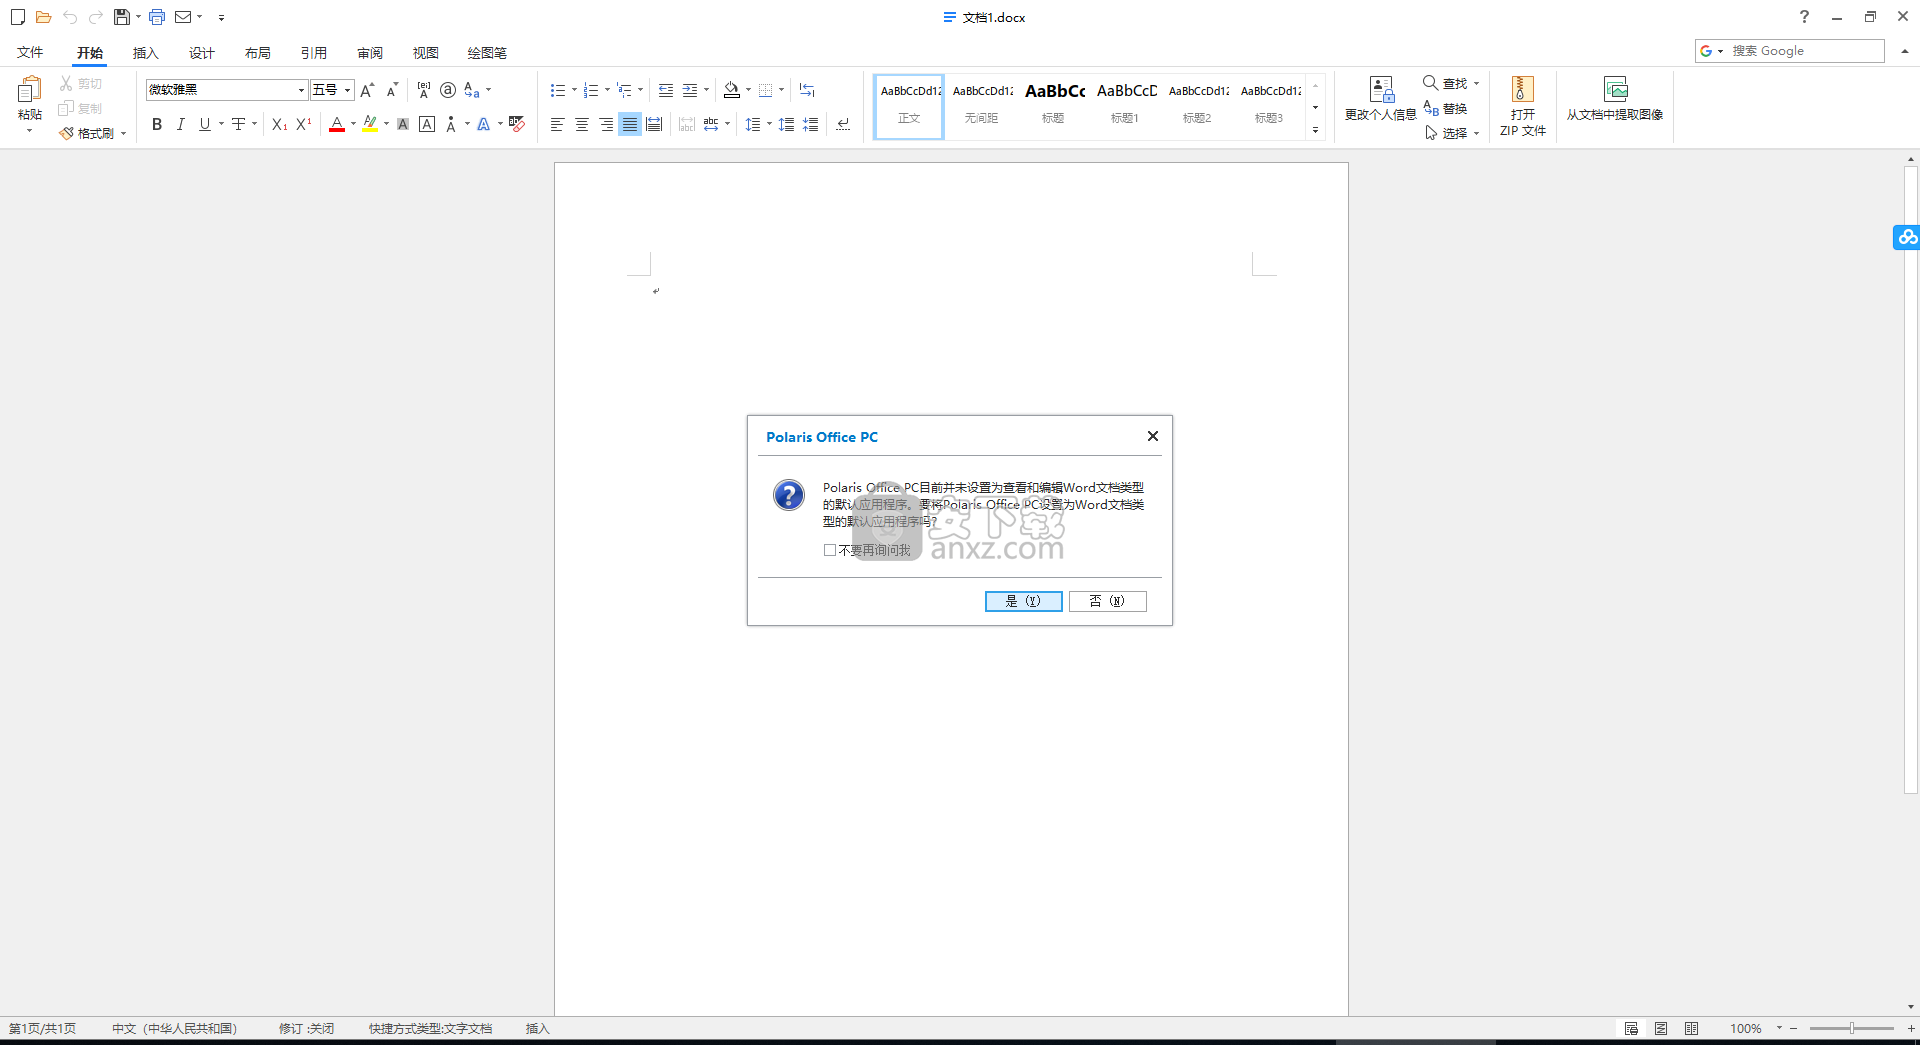
Task: Center-align the paragraph text
Action: coord(582,124)
